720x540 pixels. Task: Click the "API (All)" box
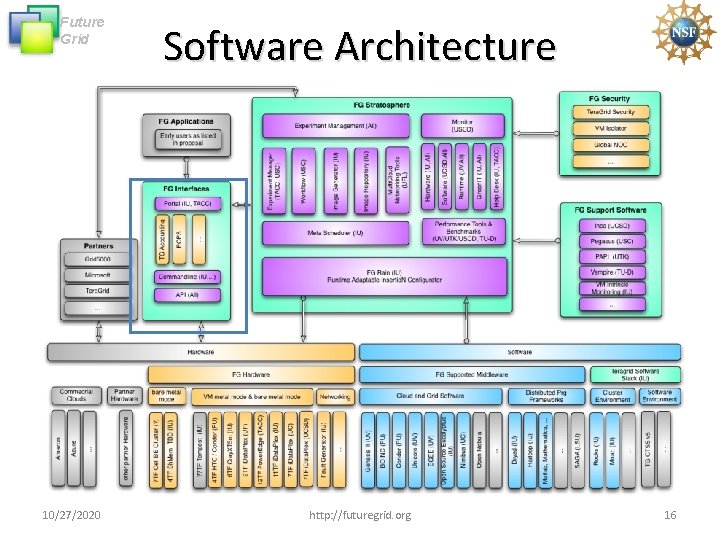coord(187,295)
